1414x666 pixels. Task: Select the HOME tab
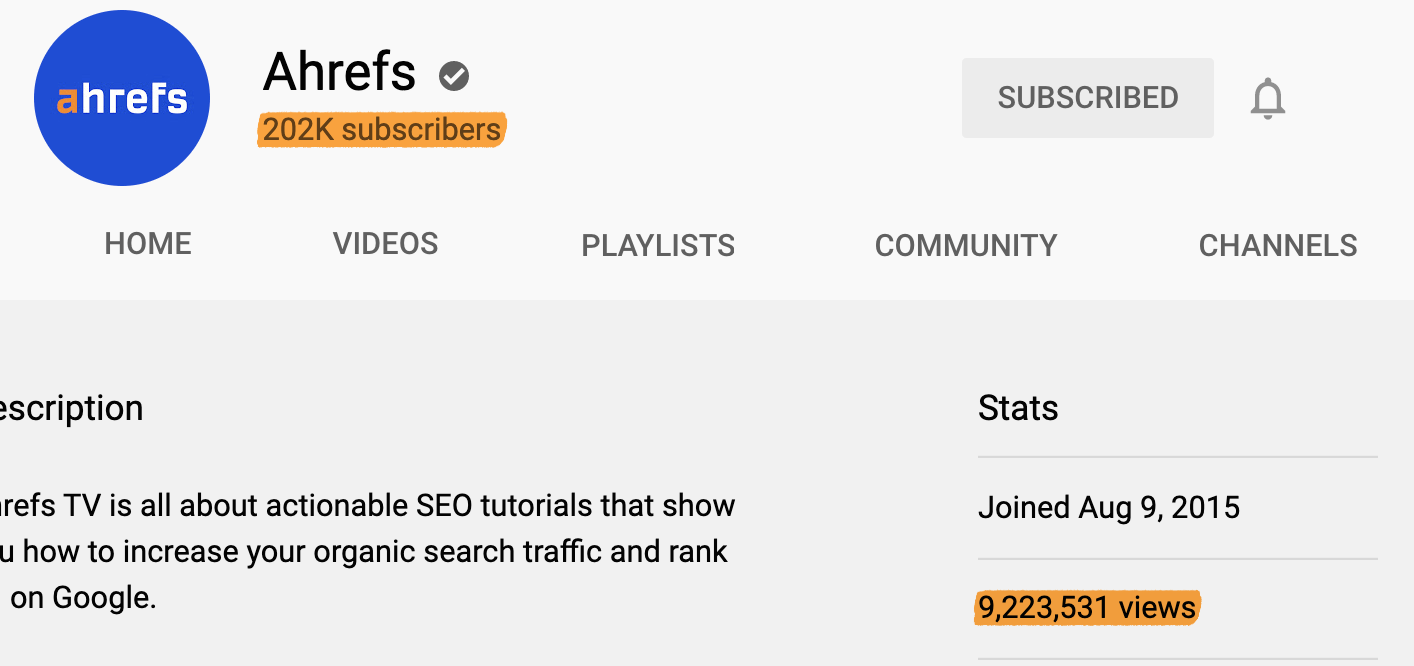pyautogui.click(x=147, y=243)
